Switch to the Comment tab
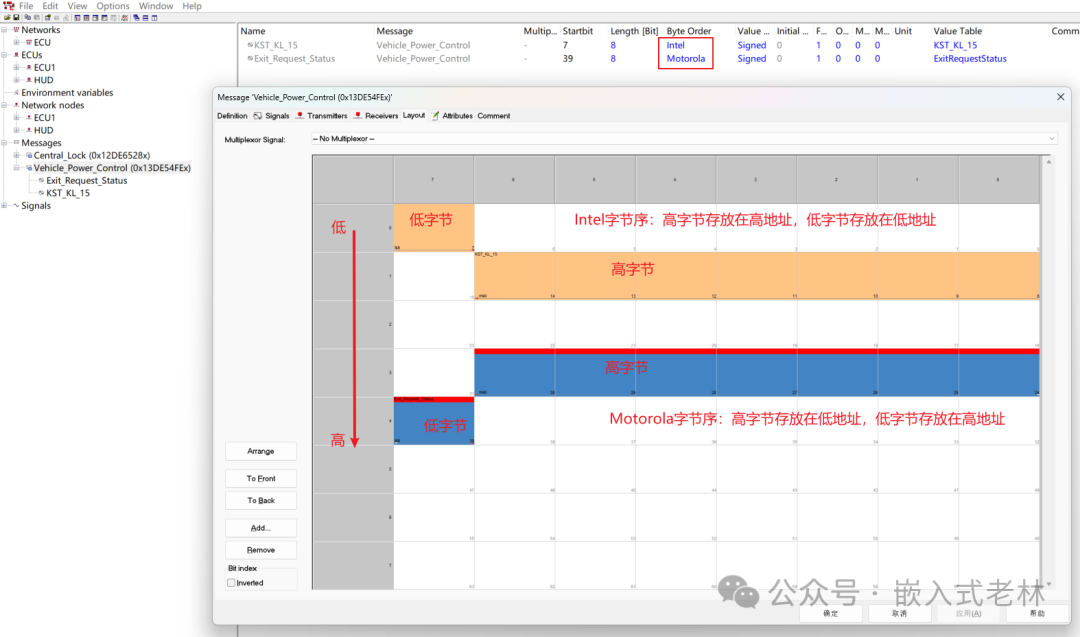Viewport: 1080px width, 637px height. [494, 116]
